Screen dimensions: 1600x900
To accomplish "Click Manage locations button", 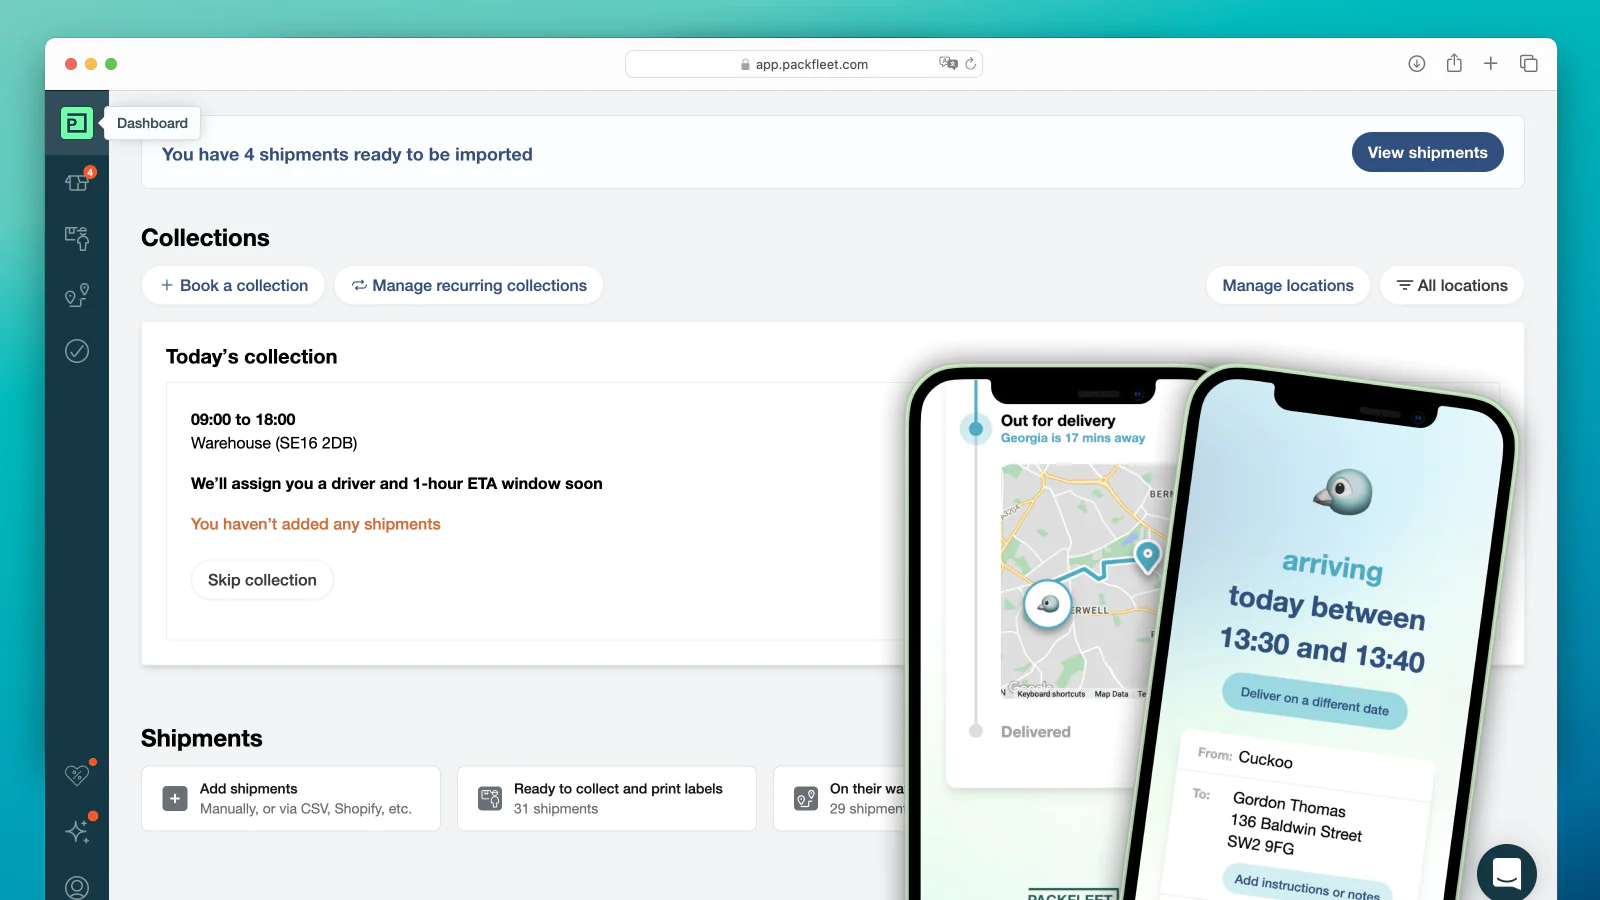I will pyautogui.click(x=1288, y=285).
